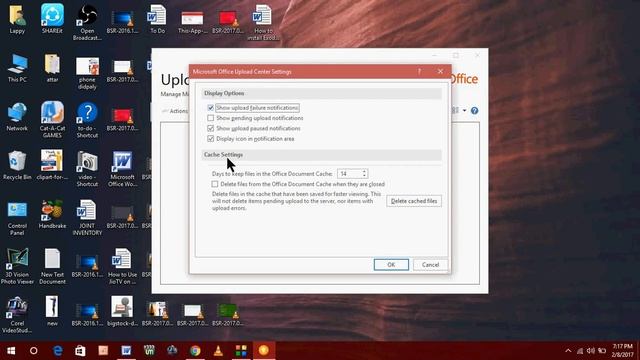Open the Control Panel icon
640x360 pixels.
pos(17,218)
